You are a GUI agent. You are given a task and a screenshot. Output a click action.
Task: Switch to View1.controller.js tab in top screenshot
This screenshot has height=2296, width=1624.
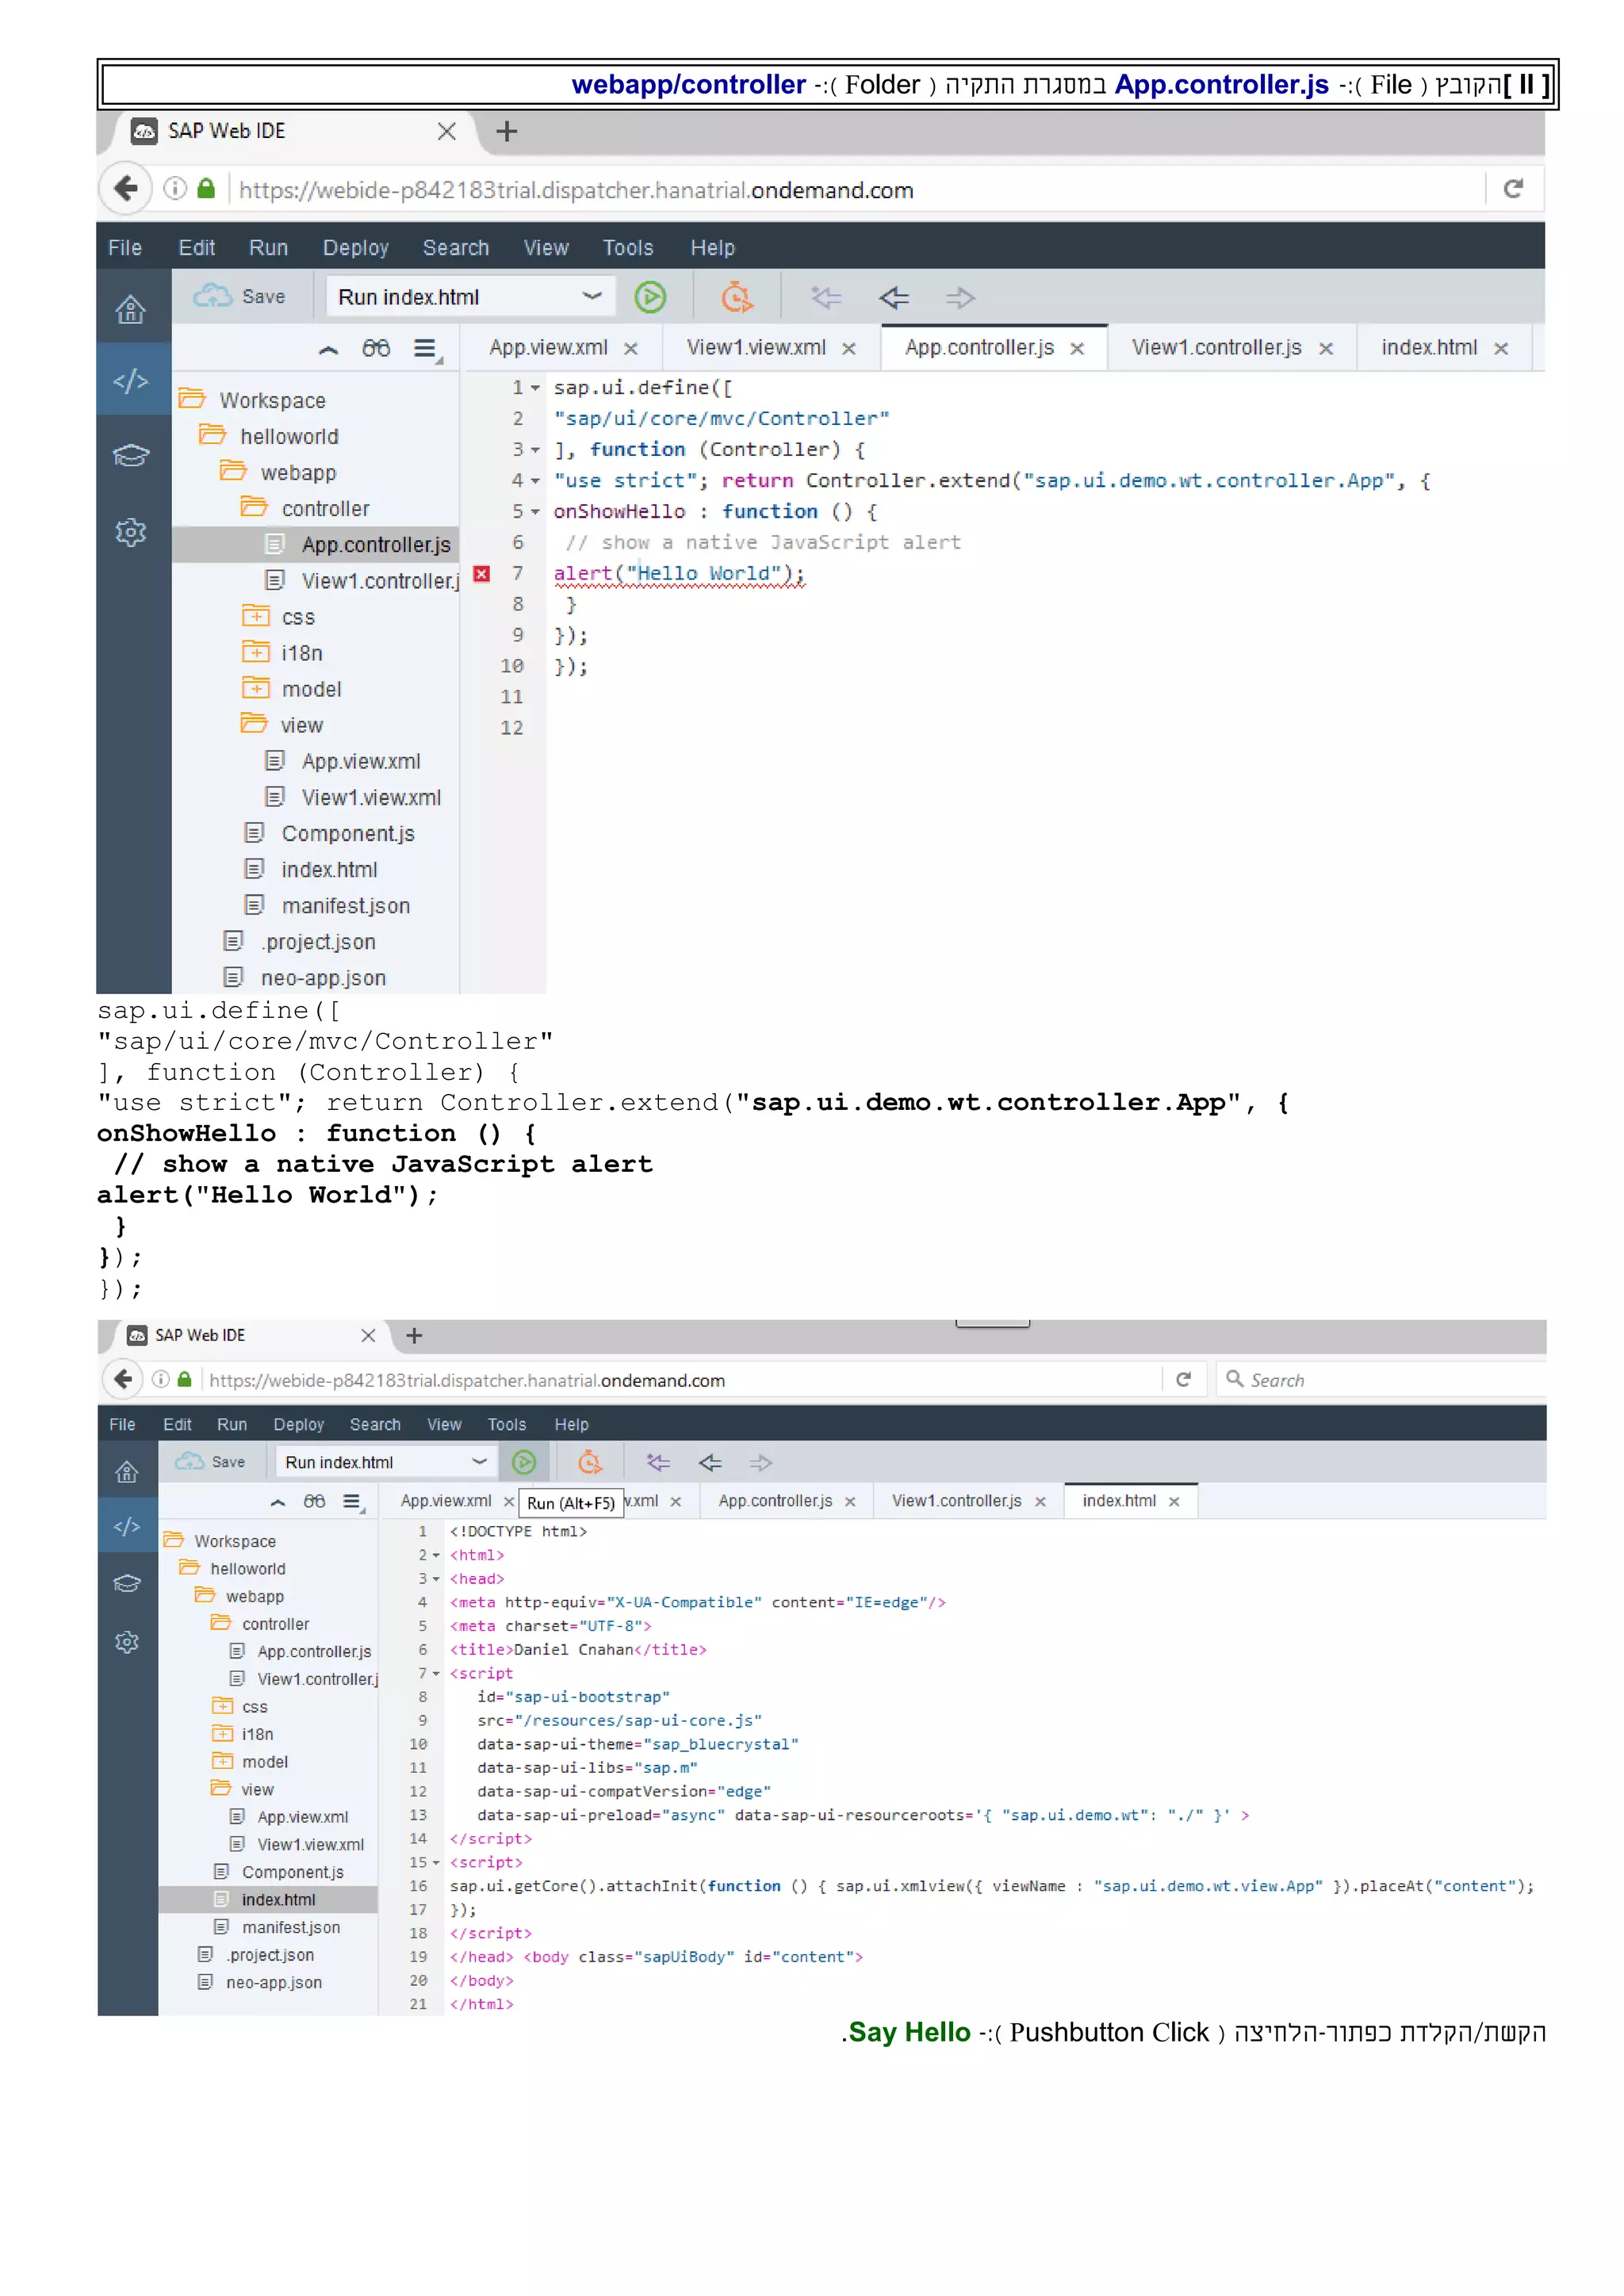point(1216,348)
